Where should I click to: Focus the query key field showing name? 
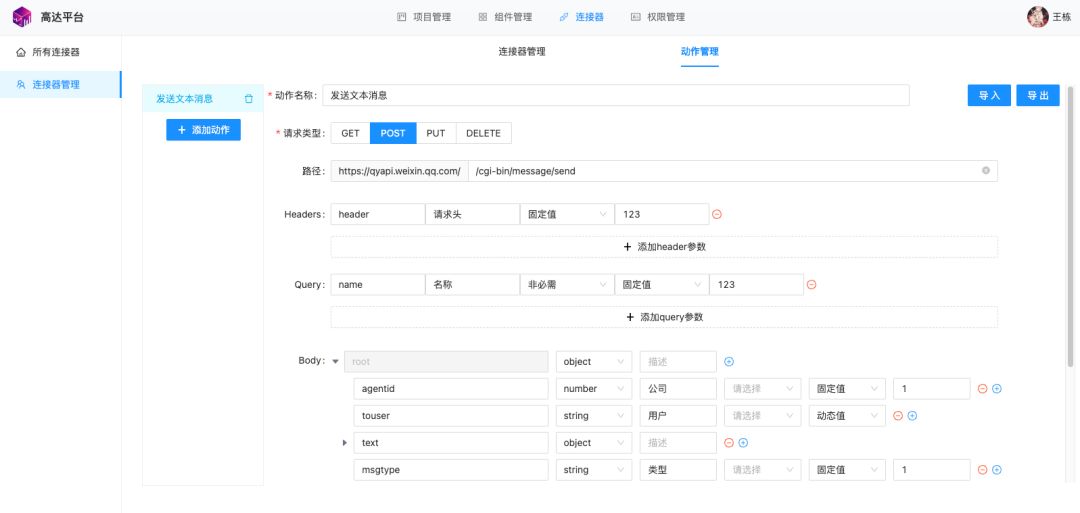pos(377,284)
